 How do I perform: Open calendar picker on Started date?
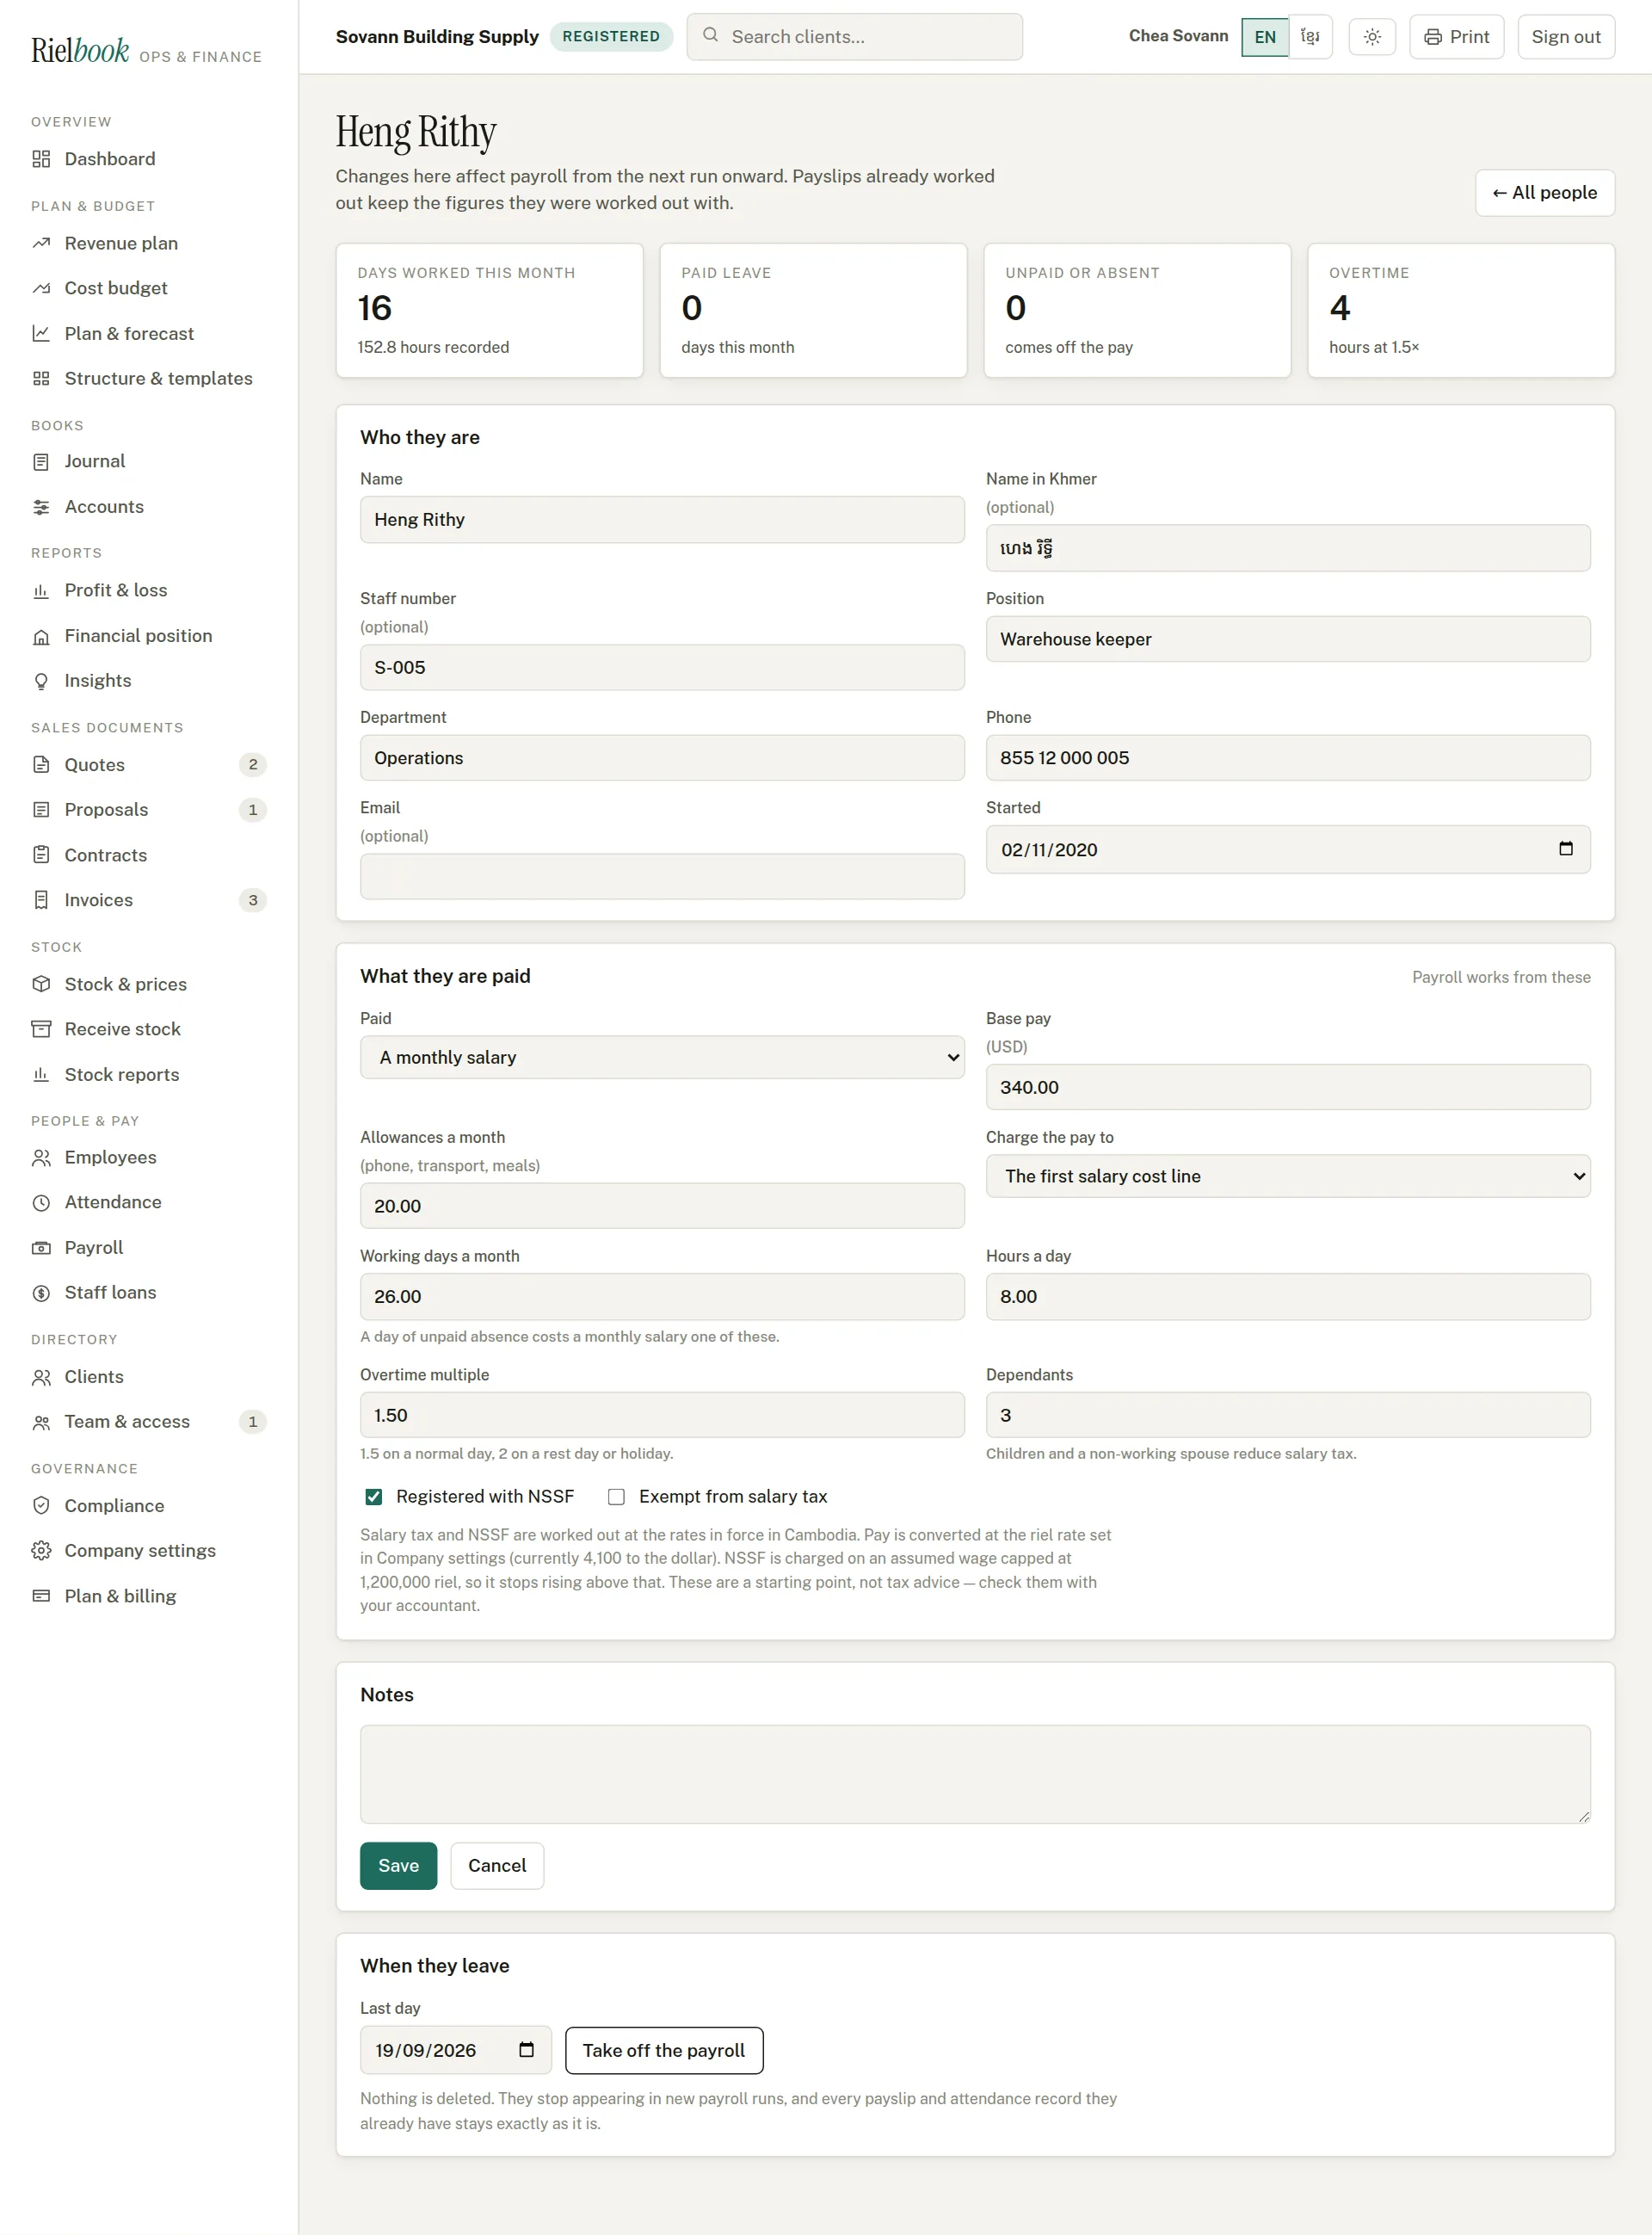pyautogui.click(x=1566, y=849)
